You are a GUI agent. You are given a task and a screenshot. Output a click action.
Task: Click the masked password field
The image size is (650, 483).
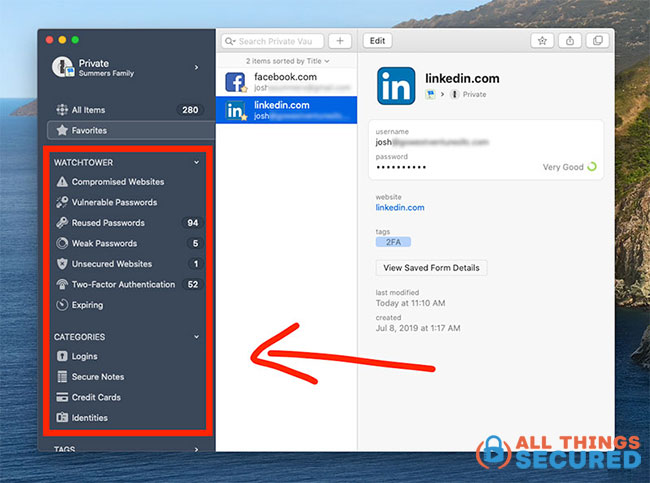(x=401, y=167)
